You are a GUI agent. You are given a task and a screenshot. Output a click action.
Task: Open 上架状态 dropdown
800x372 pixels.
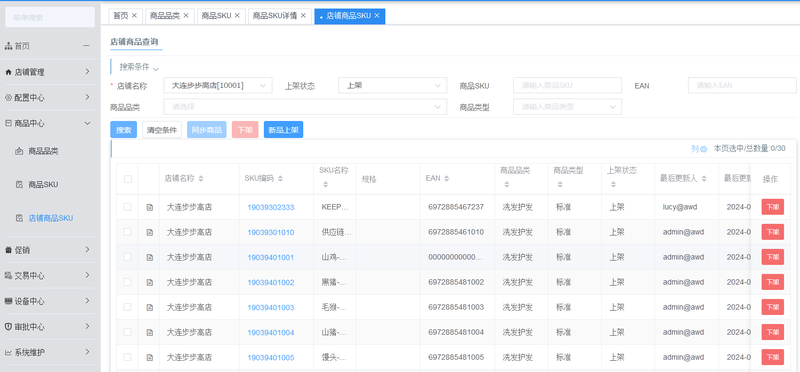[392, 85]
